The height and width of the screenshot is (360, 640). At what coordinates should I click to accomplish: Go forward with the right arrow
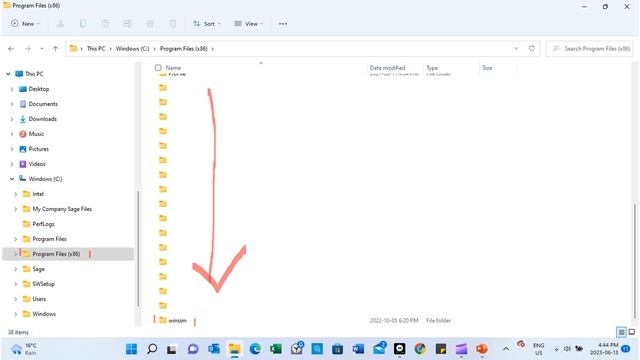pyautogui.click(x=28, y=49)
